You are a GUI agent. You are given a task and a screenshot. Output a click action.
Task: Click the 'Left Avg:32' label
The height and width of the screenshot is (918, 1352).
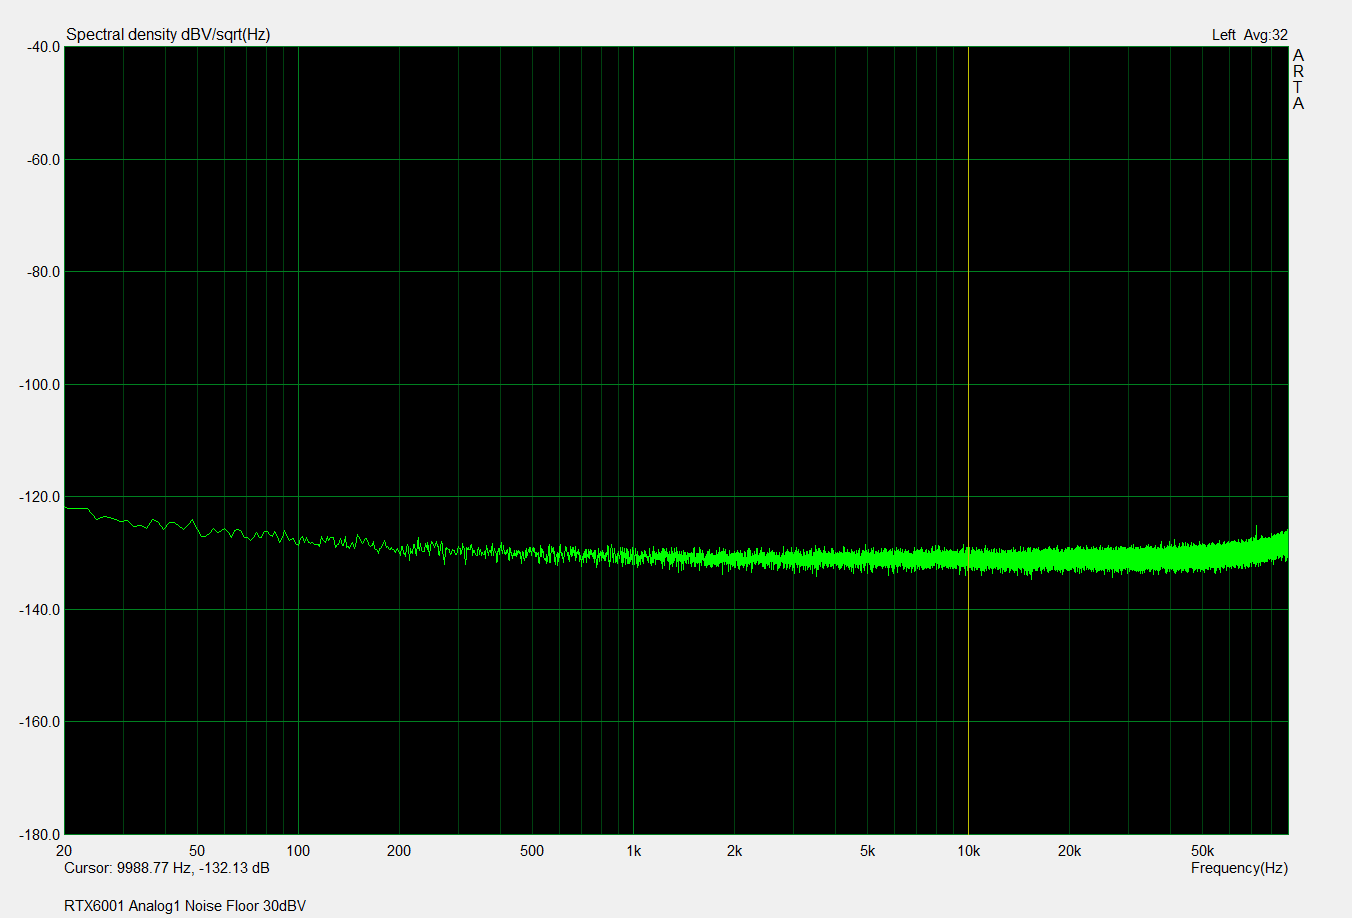pos(1250,35)
